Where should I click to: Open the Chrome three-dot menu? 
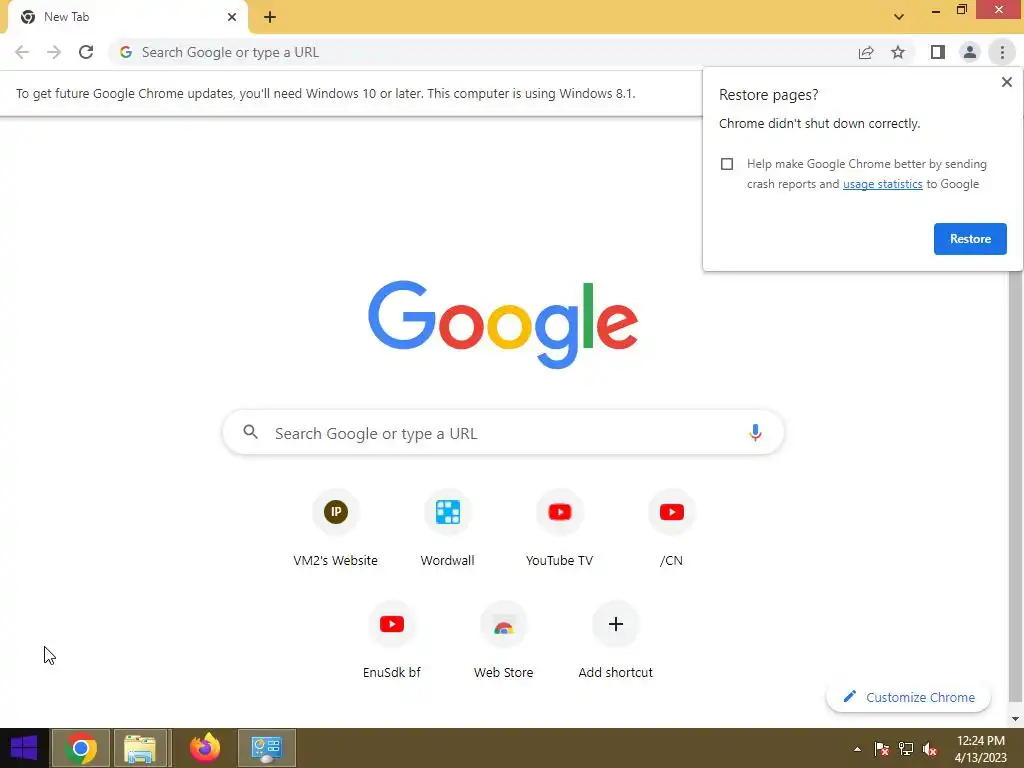[x=1002, y=52]
